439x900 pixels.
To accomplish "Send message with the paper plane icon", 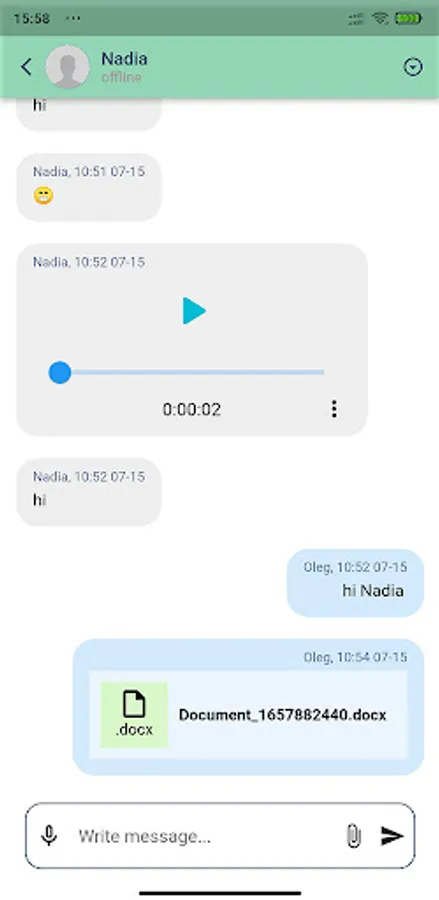I will (x=393, y=836).
